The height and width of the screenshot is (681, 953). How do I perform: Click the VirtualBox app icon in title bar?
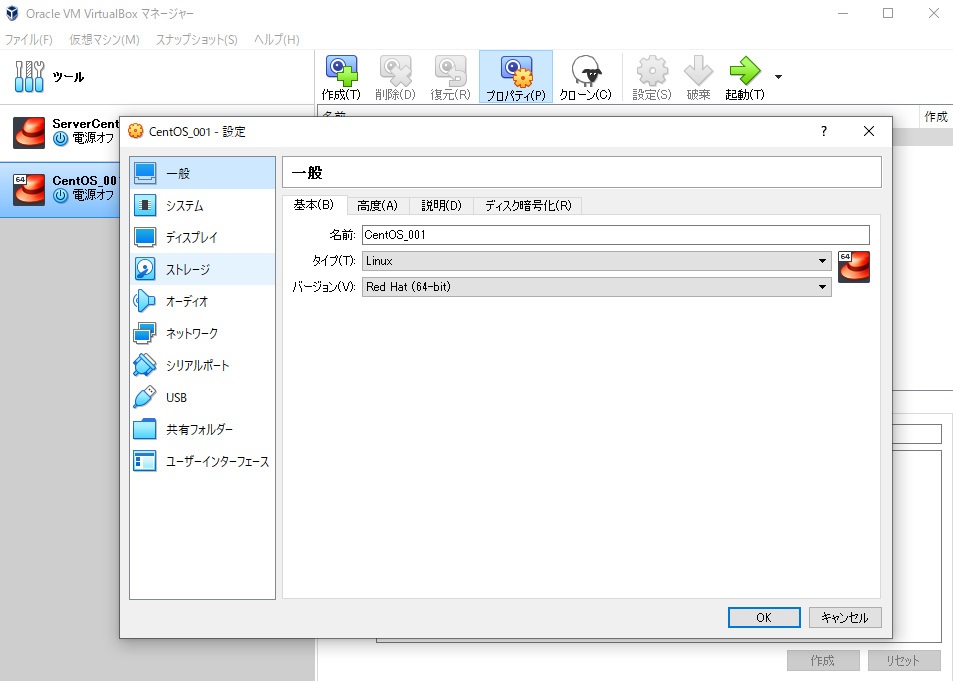click(x=12, y=13)
